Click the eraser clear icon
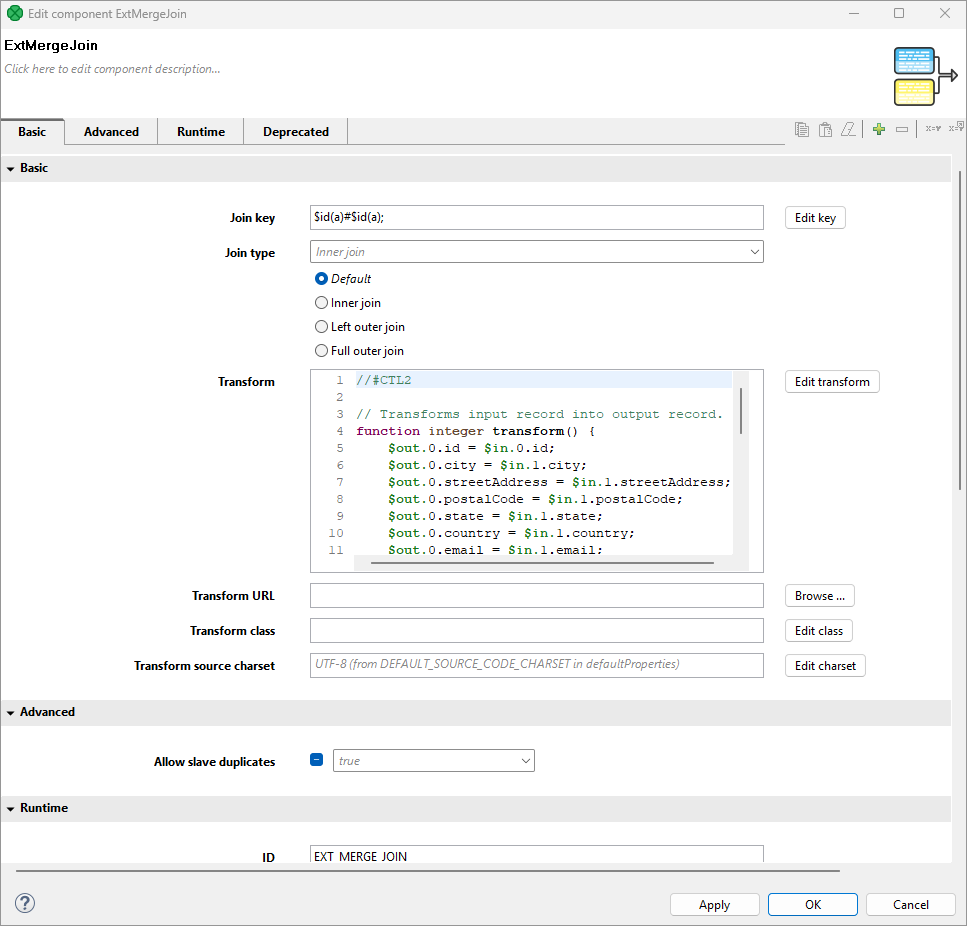967x926 pixels. pos(848,129)
